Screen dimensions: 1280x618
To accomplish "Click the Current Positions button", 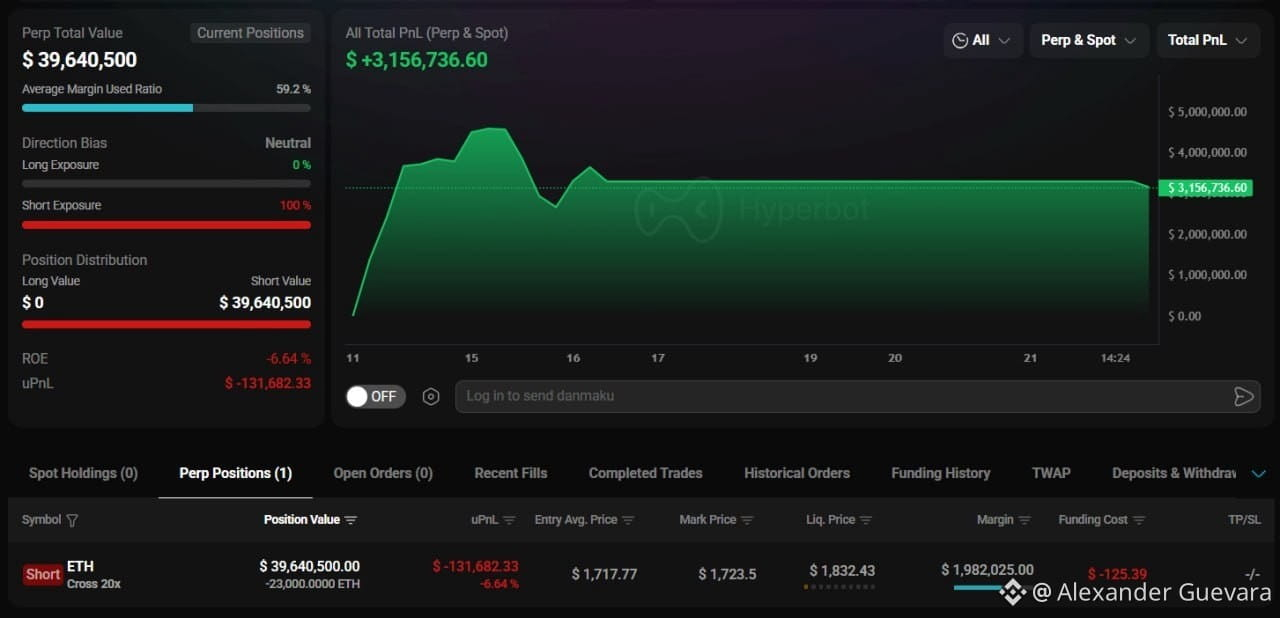I will tap(250, 33).
